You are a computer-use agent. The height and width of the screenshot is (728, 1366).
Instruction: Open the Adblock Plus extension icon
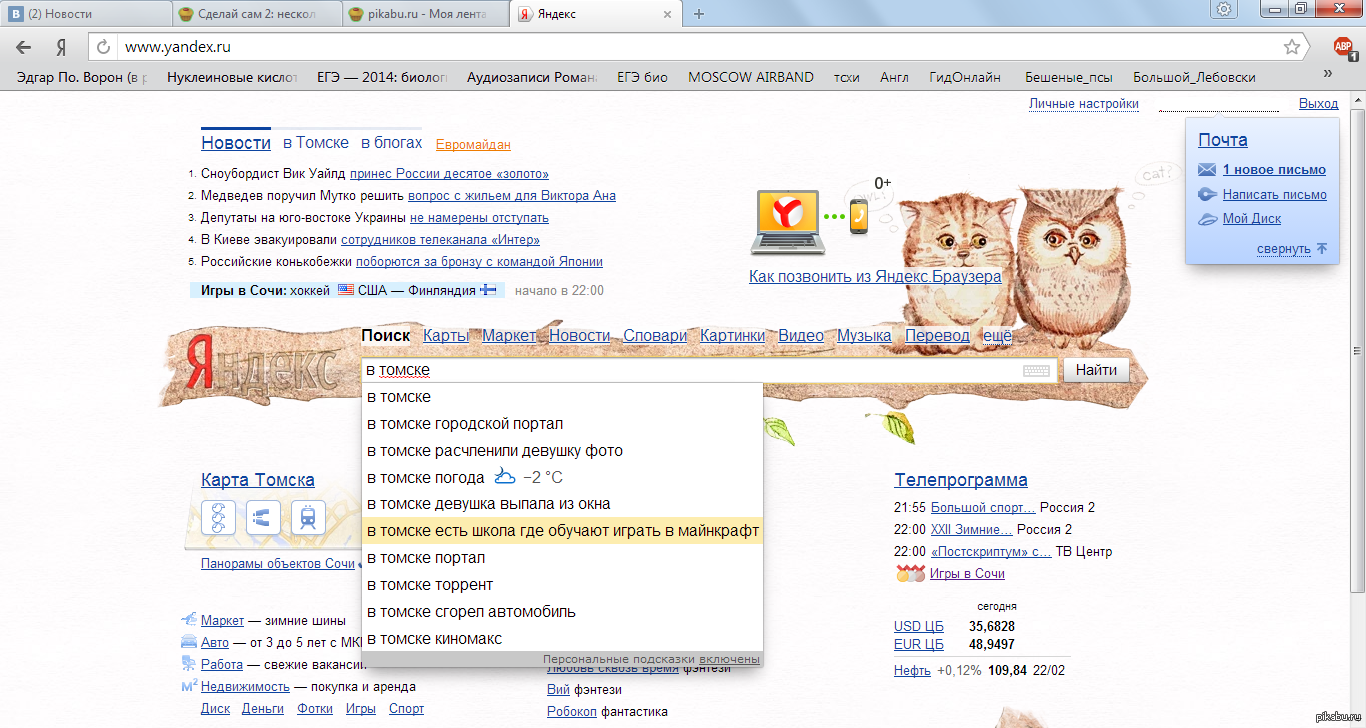tap(1343, 47)
